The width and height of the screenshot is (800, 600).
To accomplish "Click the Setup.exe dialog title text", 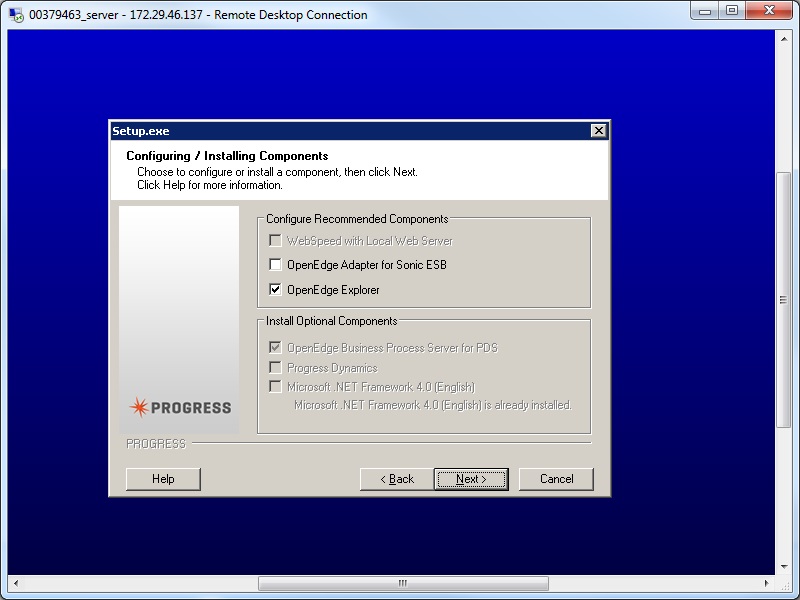I will (x=141, y=131).
